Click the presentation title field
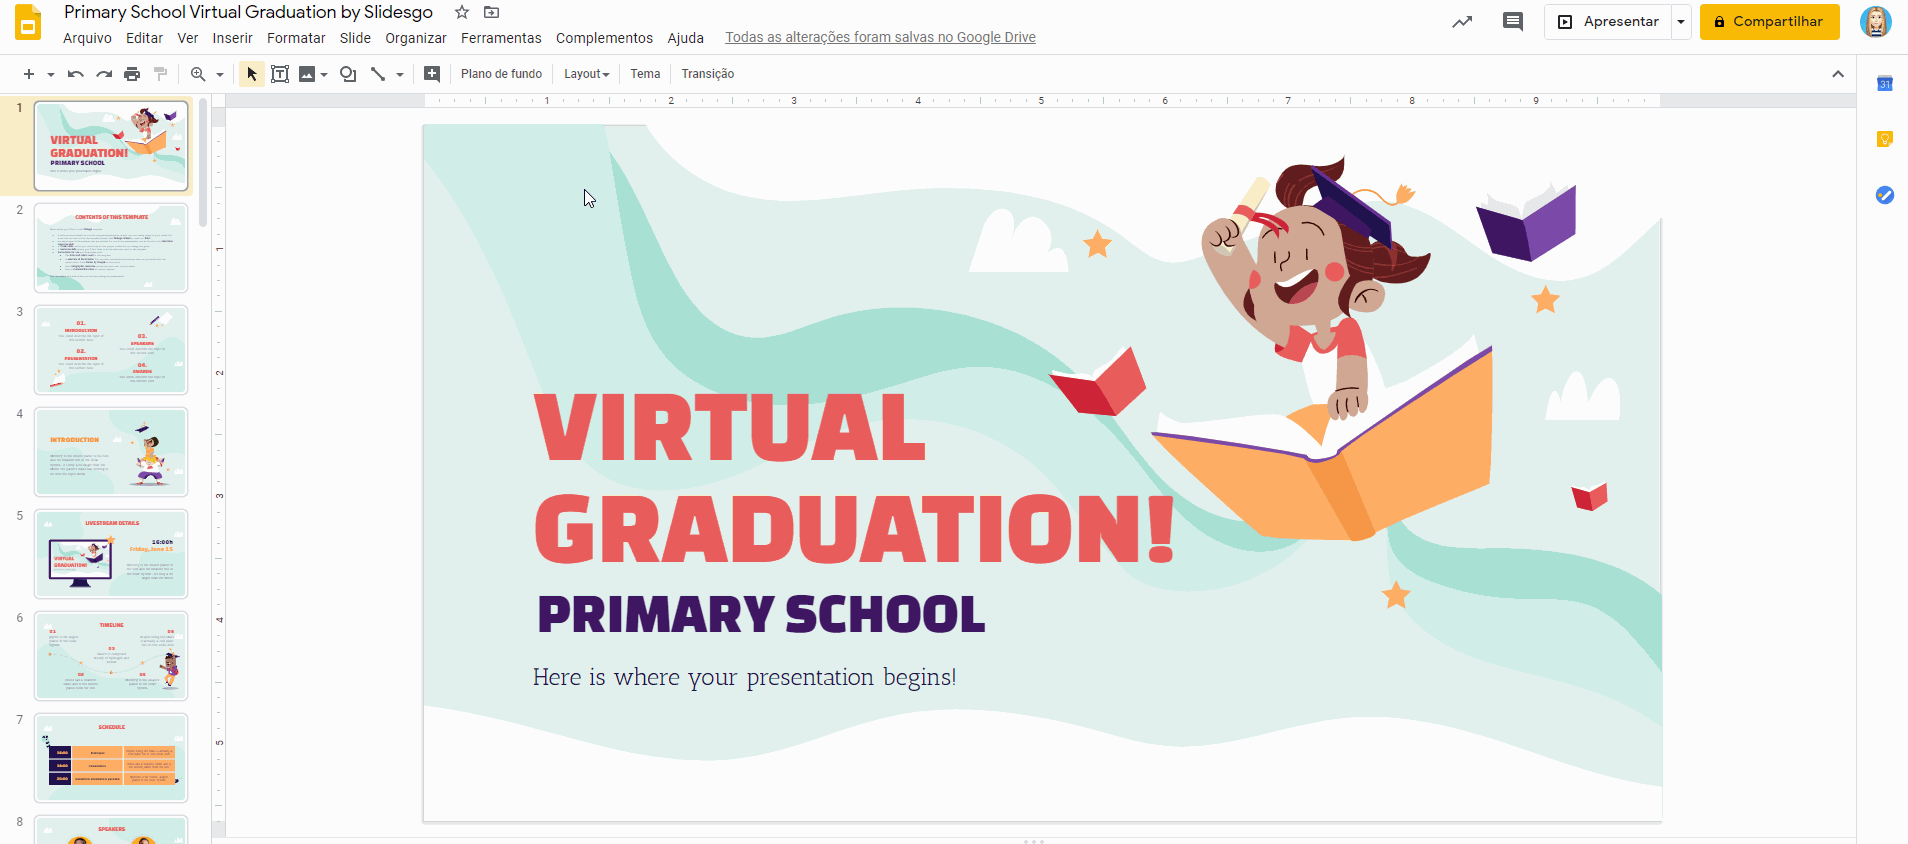This screenshot has width=1908, height=844. 248,12
